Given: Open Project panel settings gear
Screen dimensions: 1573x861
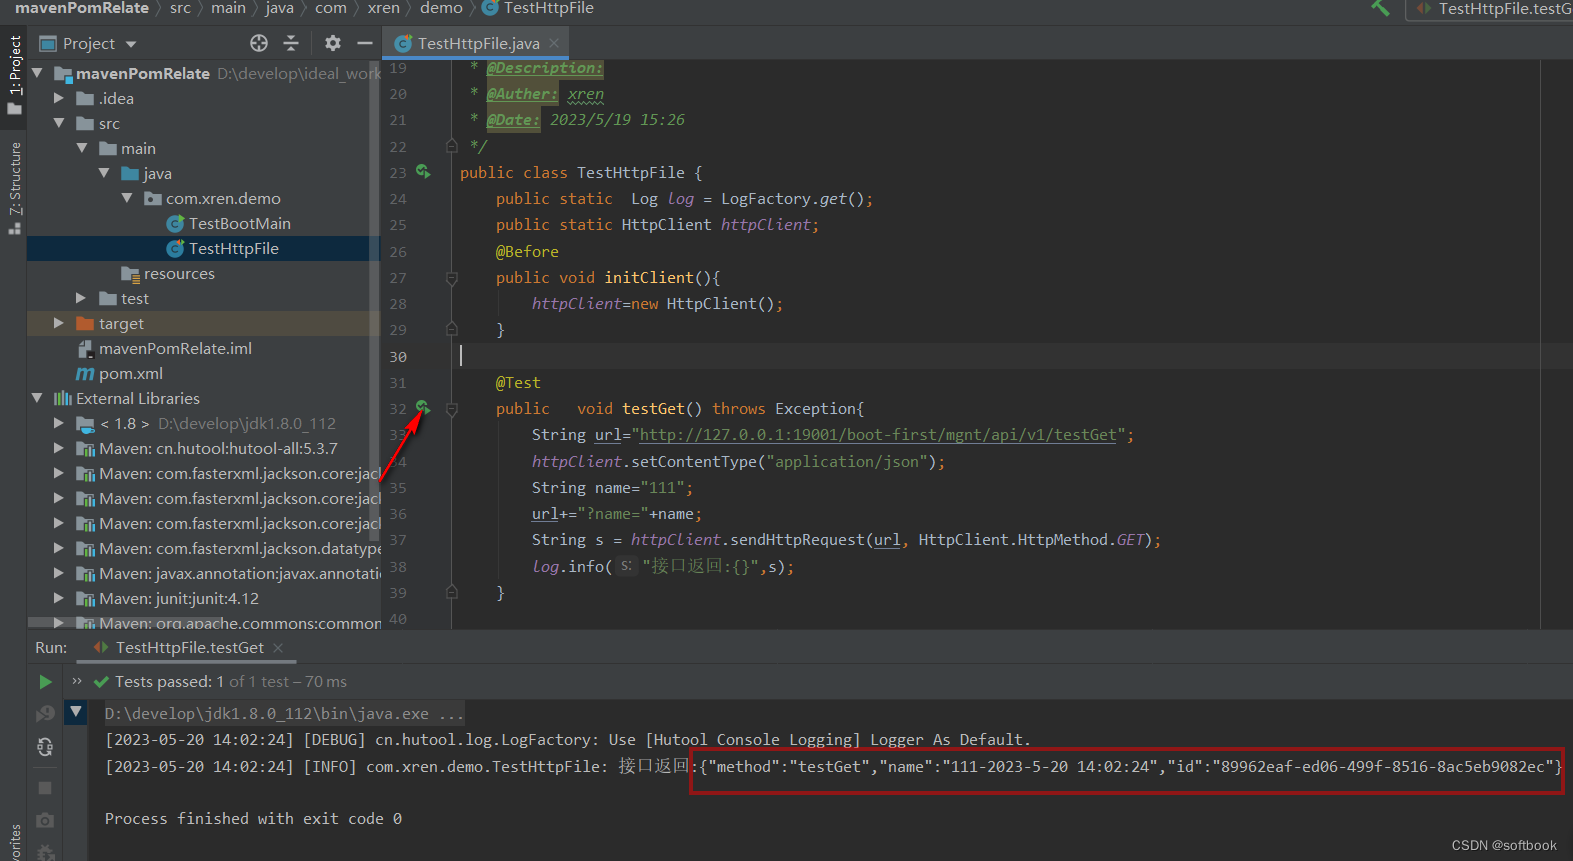Looking at the screenshot, I should [333, 43].
